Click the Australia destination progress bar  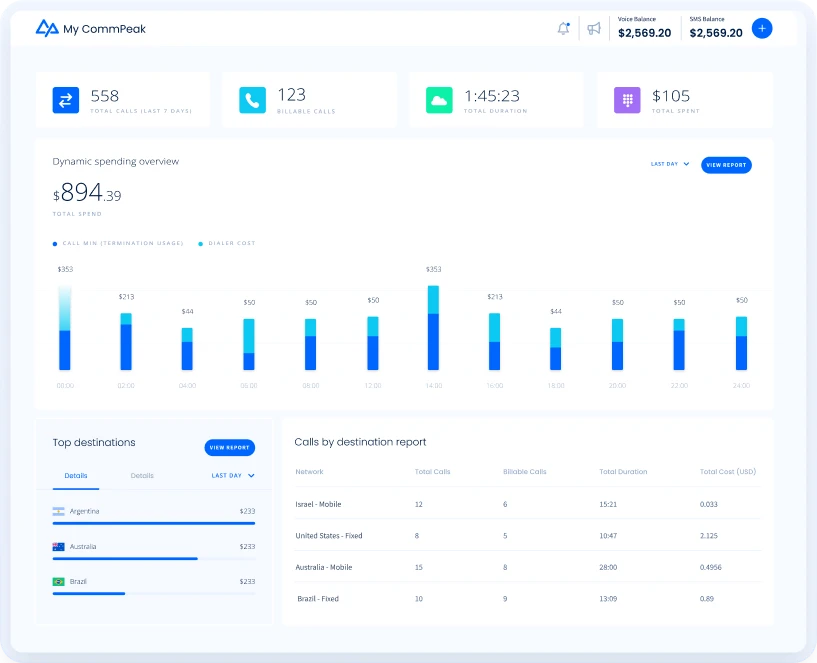click(125, 558)
